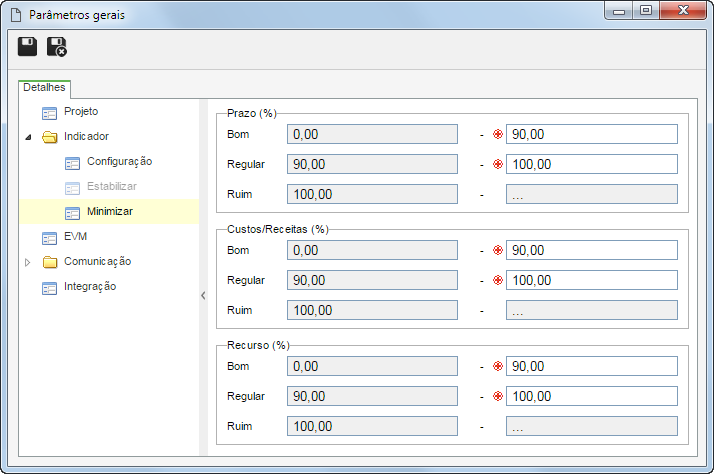Click Recurso Ruim upper ellipsis field
This screenshot has height=474, width=714.
point(592,426)
